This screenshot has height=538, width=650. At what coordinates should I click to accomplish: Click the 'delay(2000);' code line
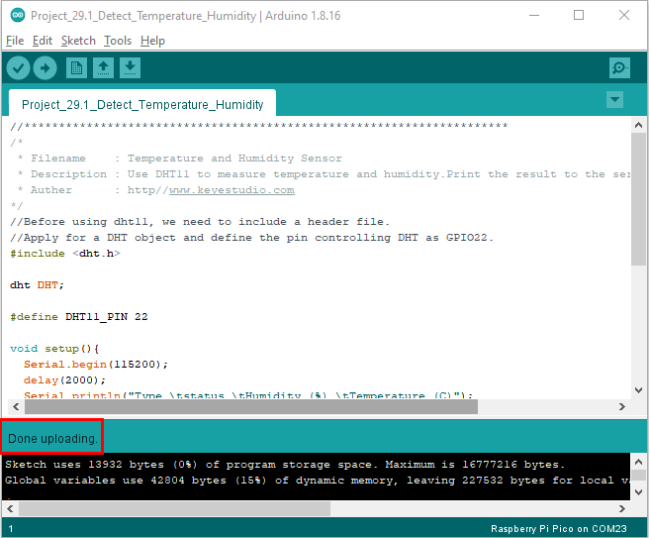point(65,380)
